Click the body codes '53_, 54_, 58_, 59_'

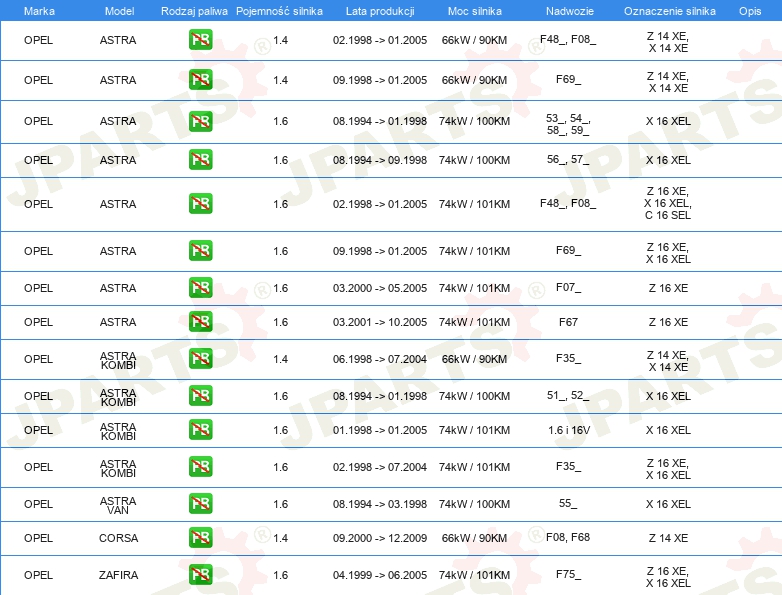(x=568, y=124)
